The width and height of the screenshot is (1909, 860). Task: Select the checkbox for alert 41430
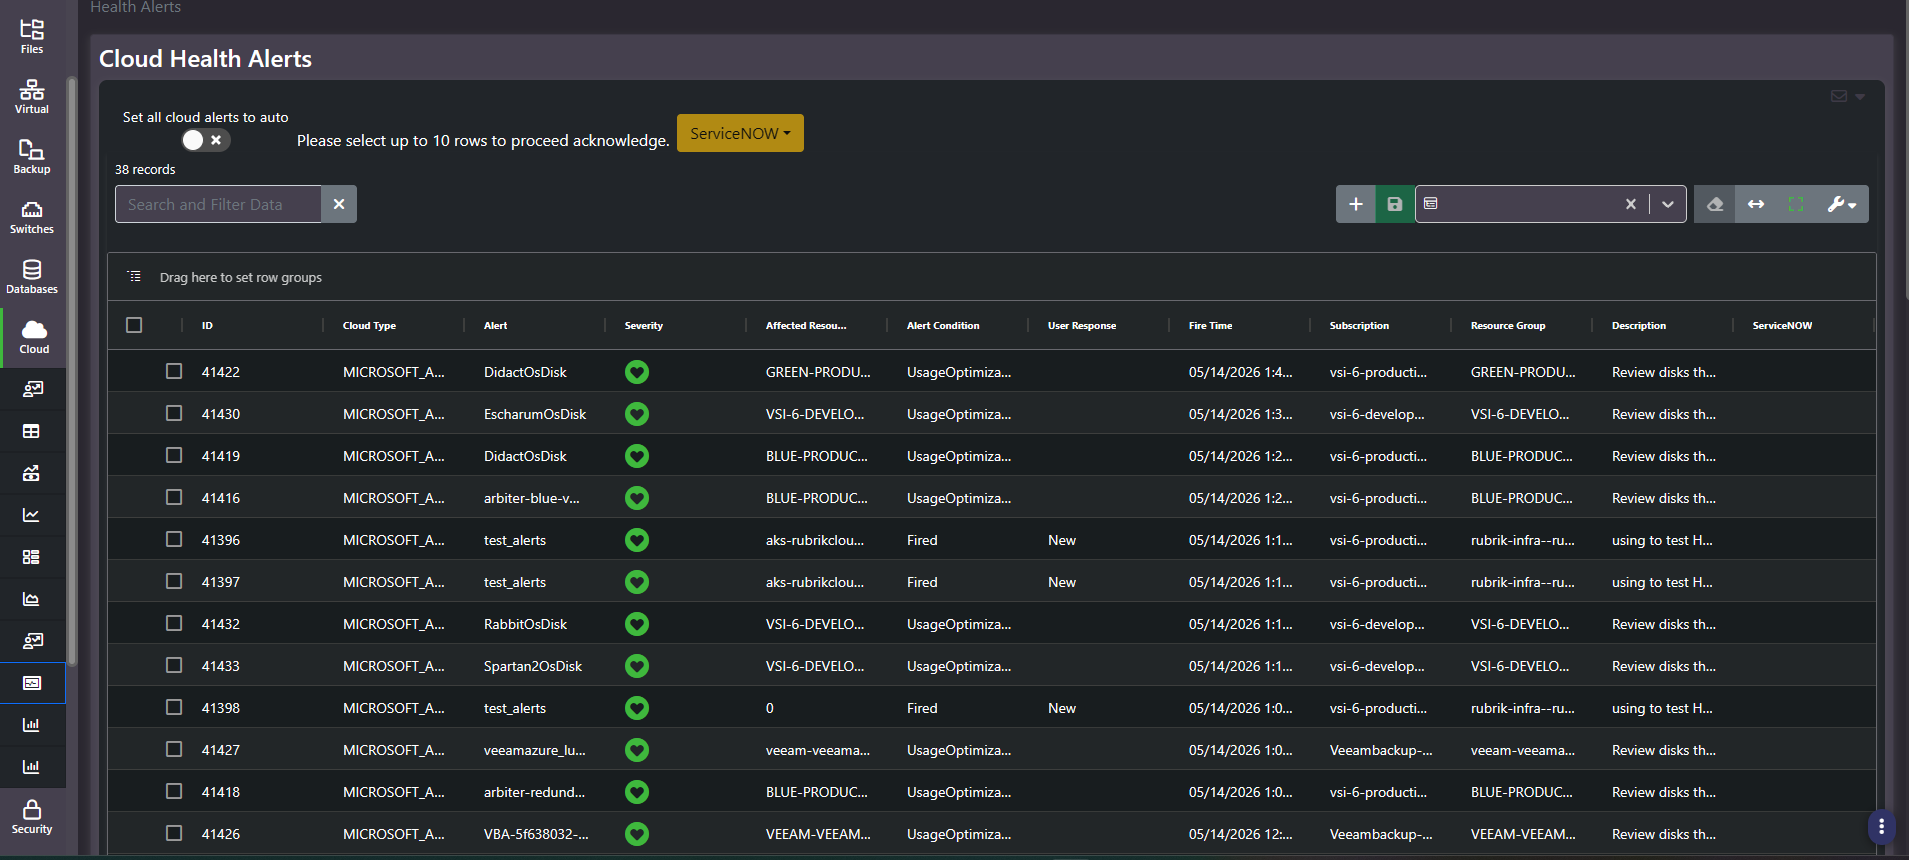tap(174, 413)
